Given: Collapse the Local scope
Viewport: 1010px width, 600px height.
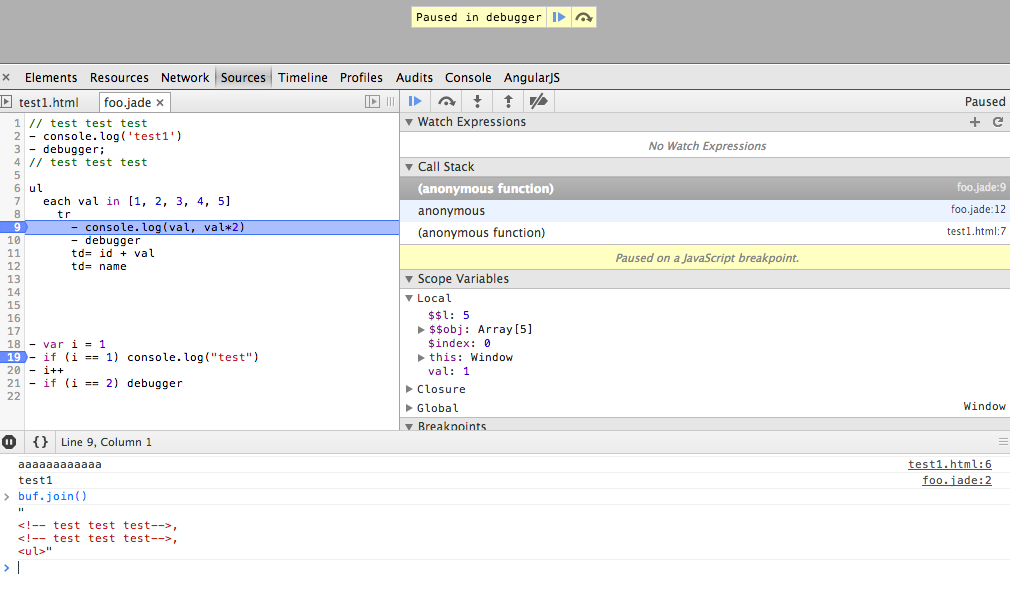Looking at the screenshot, I should coord(409,298).
